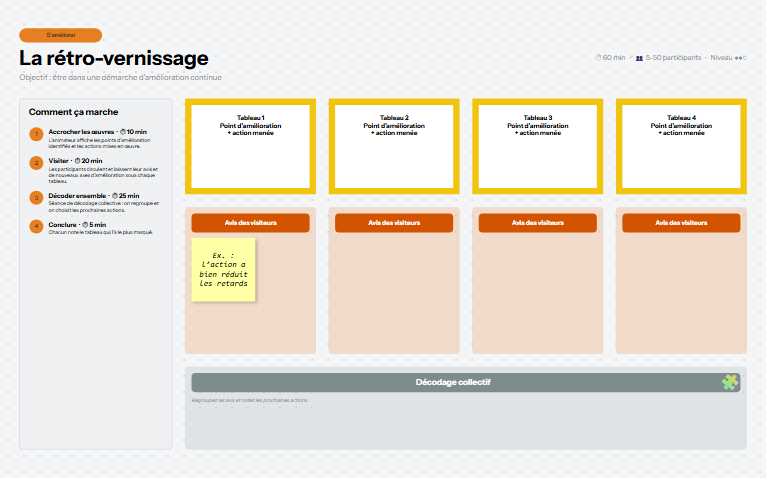
Task: Select orange step circle number 2
Action: 36,163
